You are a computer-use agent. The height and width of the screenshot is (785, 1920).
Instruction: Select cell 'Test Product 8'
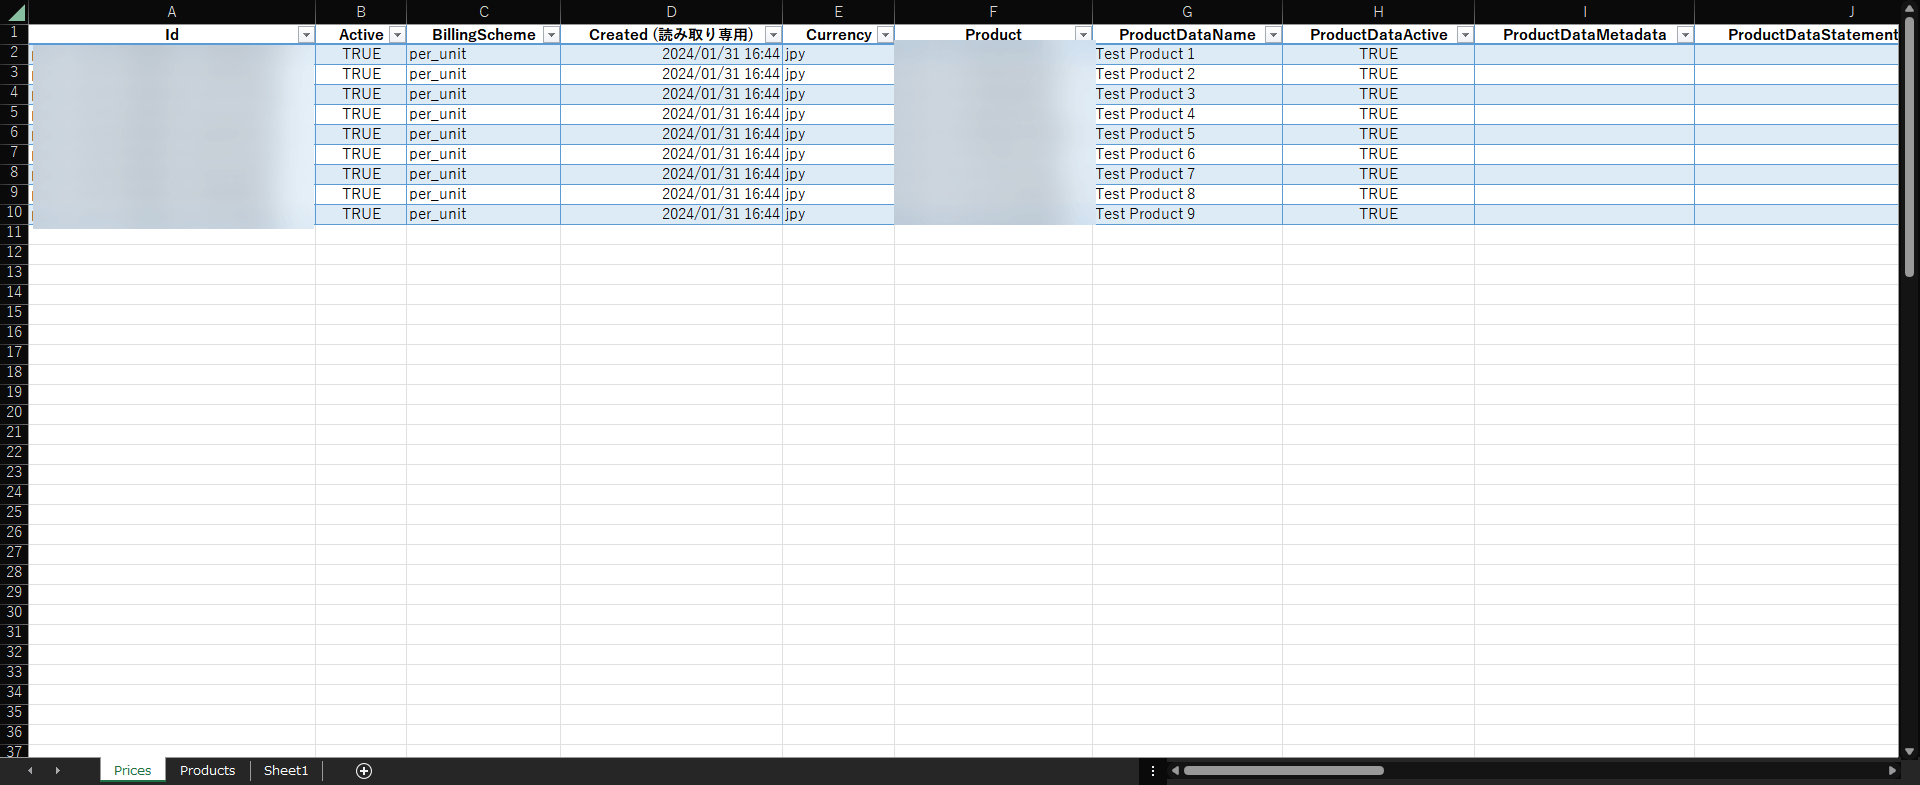tap(1187, 194)
